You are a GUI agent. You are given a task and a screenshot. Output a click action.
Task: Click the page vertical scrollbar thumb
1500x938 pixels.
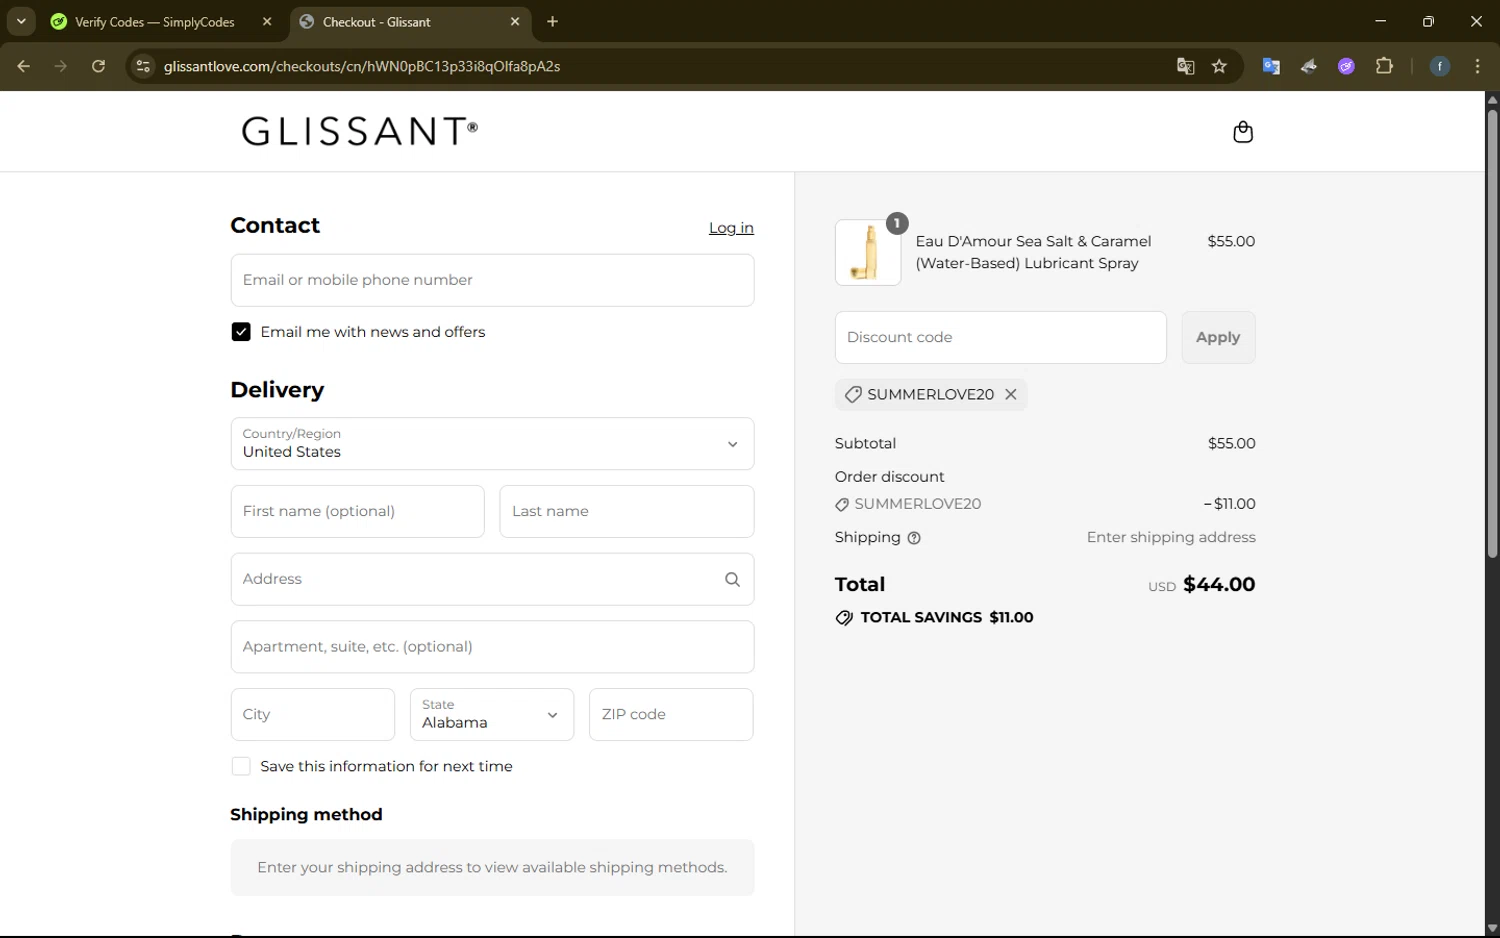tap(1492, 332)
